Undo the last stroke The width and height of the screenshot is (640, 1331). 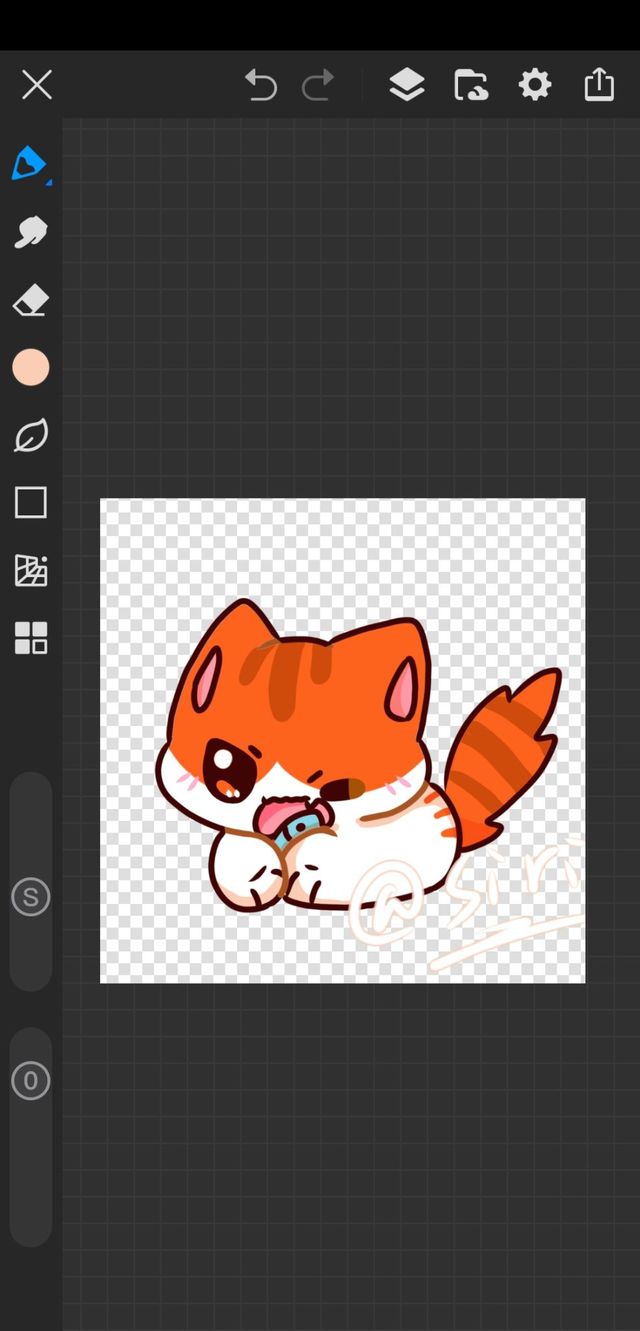261,85
